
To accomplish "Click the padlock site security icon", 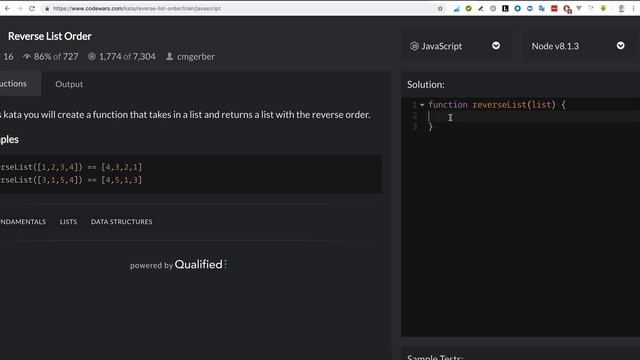I will pyautogui.click(x=47, y=9).
